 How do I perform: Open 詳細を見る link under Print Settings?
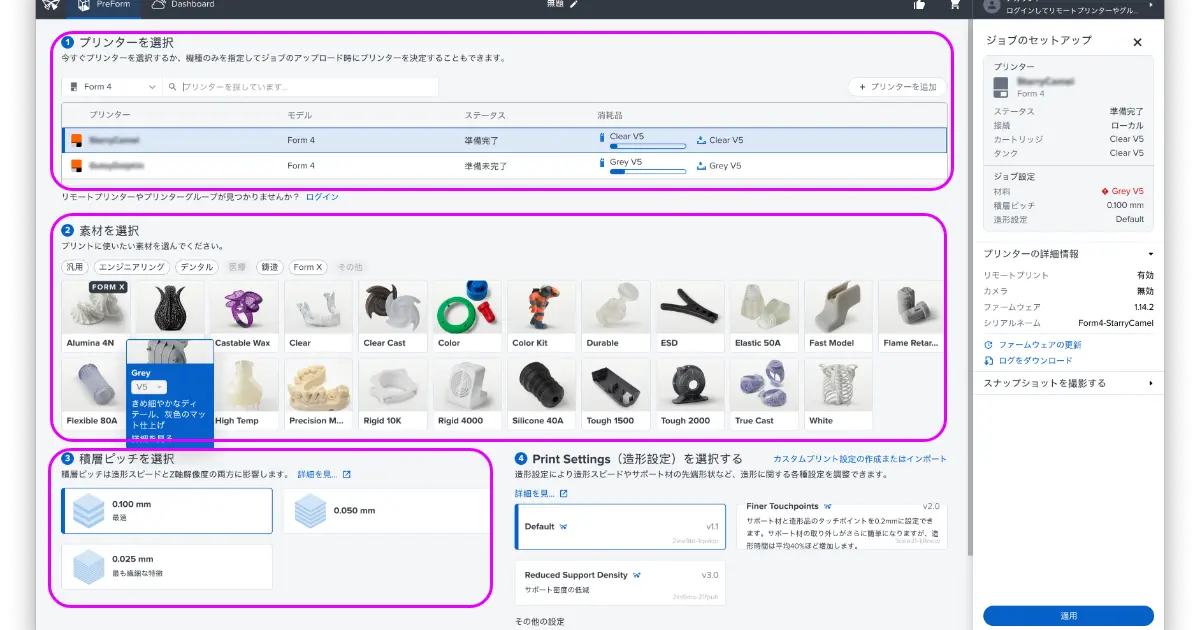(541, 494)
